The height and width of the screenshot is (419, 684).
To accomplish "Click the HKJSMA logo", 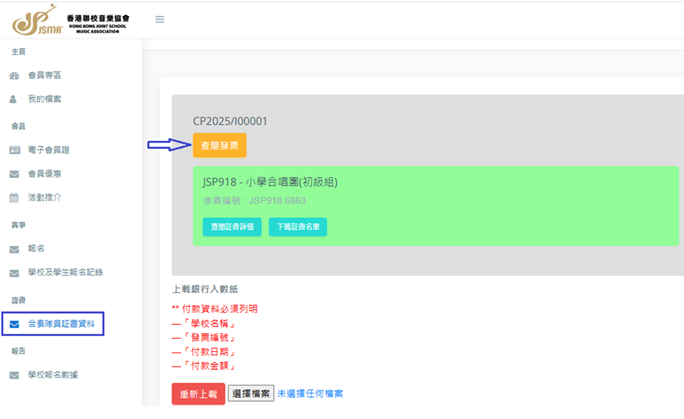I will click(x=71, y=20).
